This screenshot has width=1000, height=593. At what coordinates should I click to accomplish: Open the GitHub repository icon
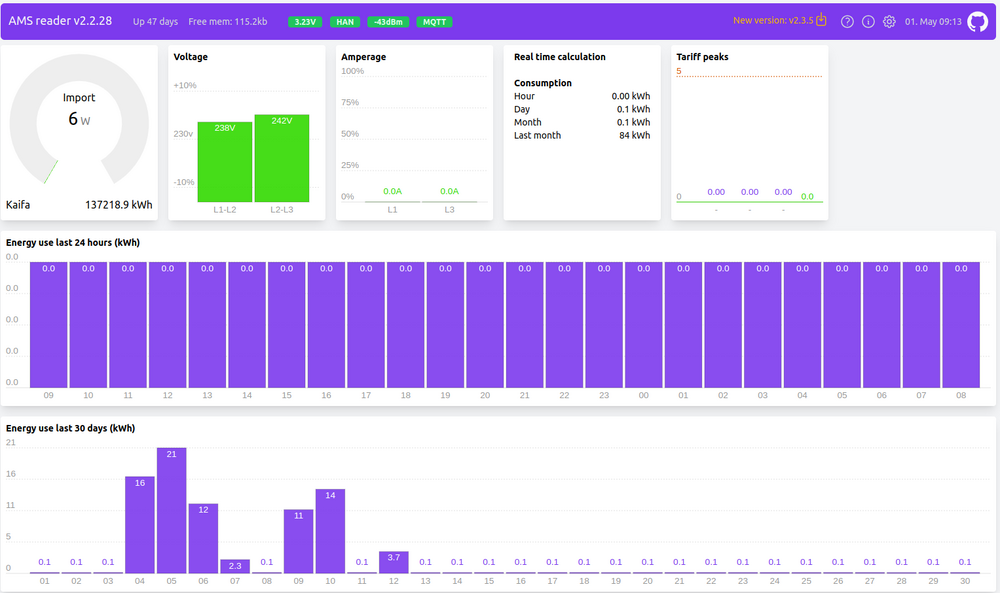point(977,21)
